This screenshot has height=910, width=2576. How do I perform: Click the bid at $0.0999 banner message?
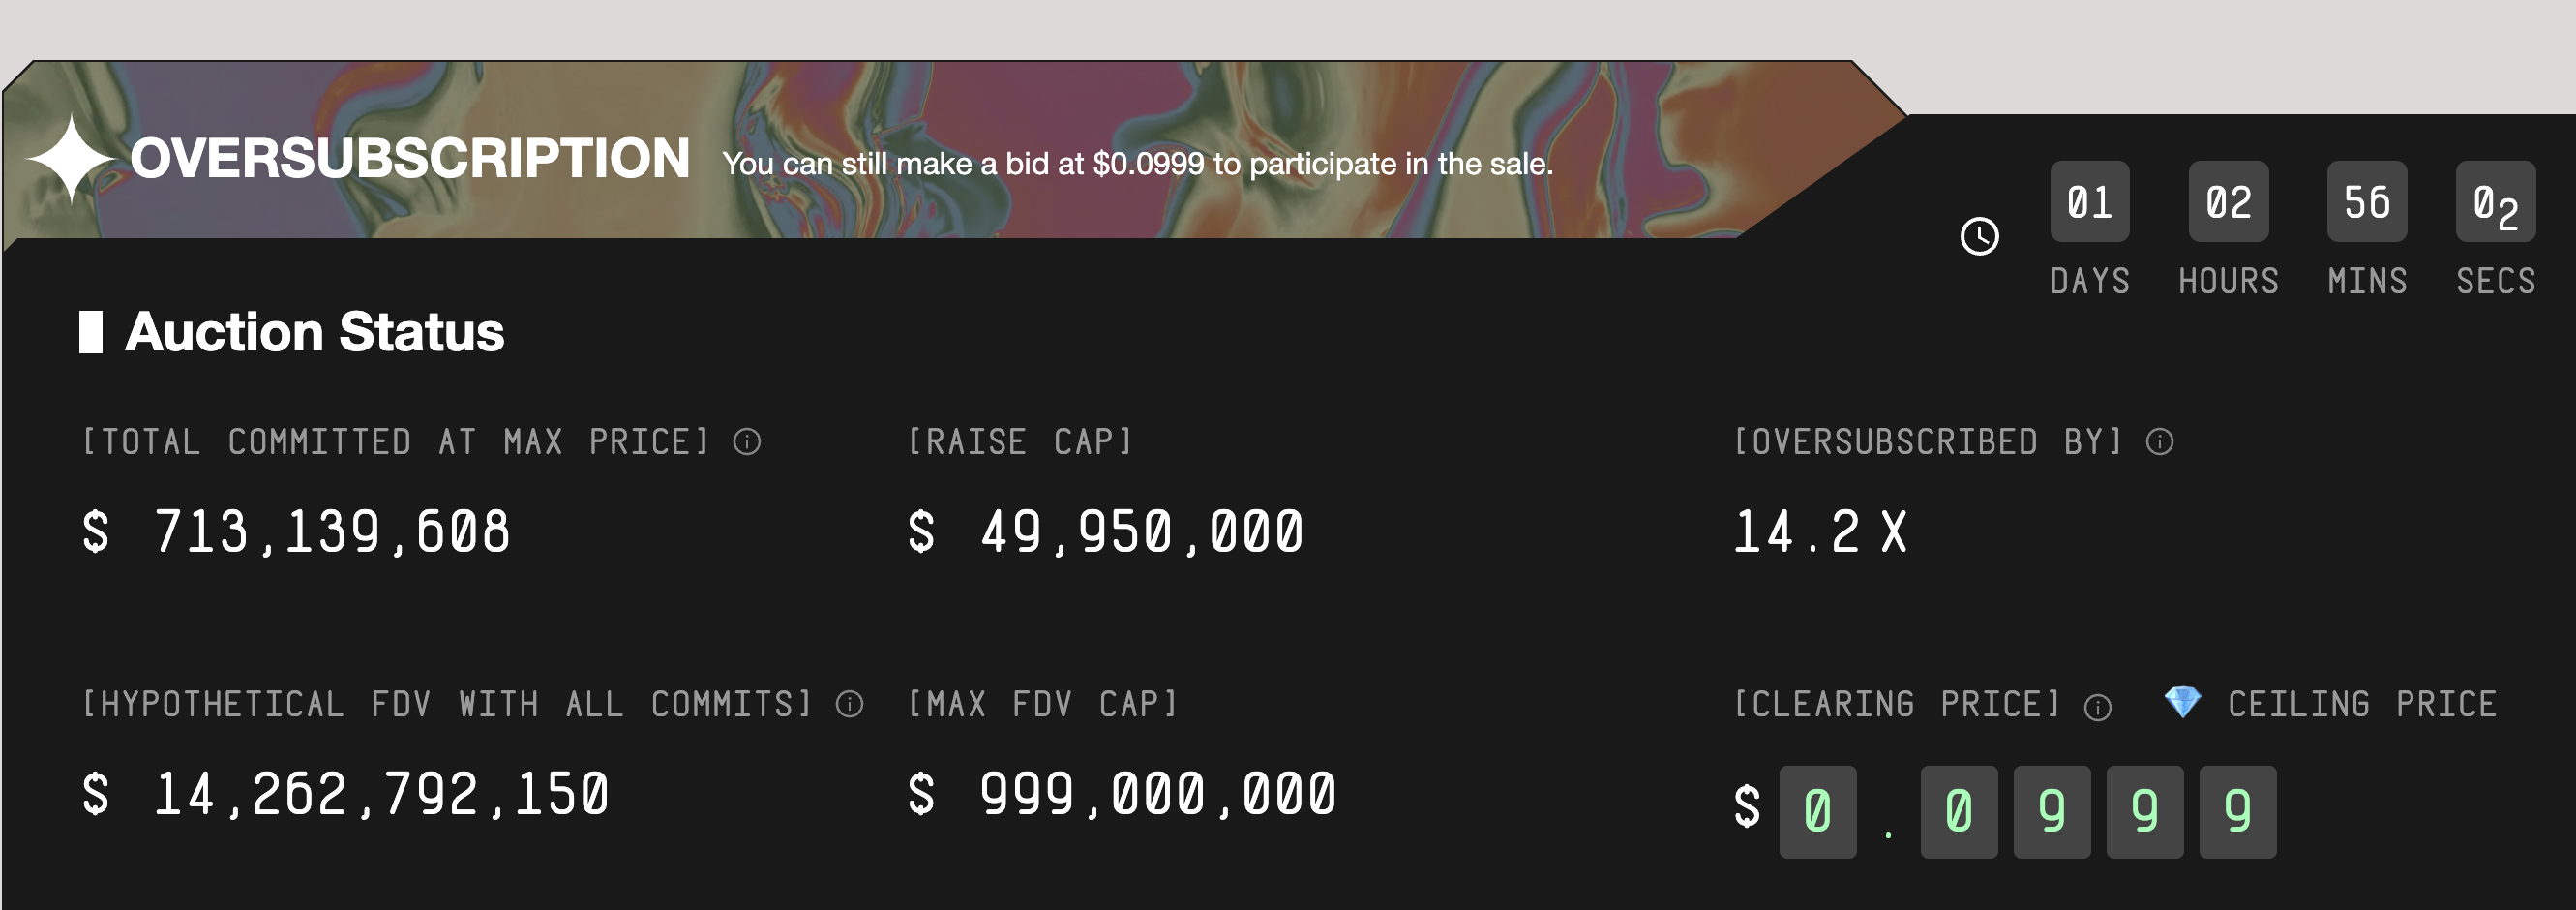(1137, 164)
